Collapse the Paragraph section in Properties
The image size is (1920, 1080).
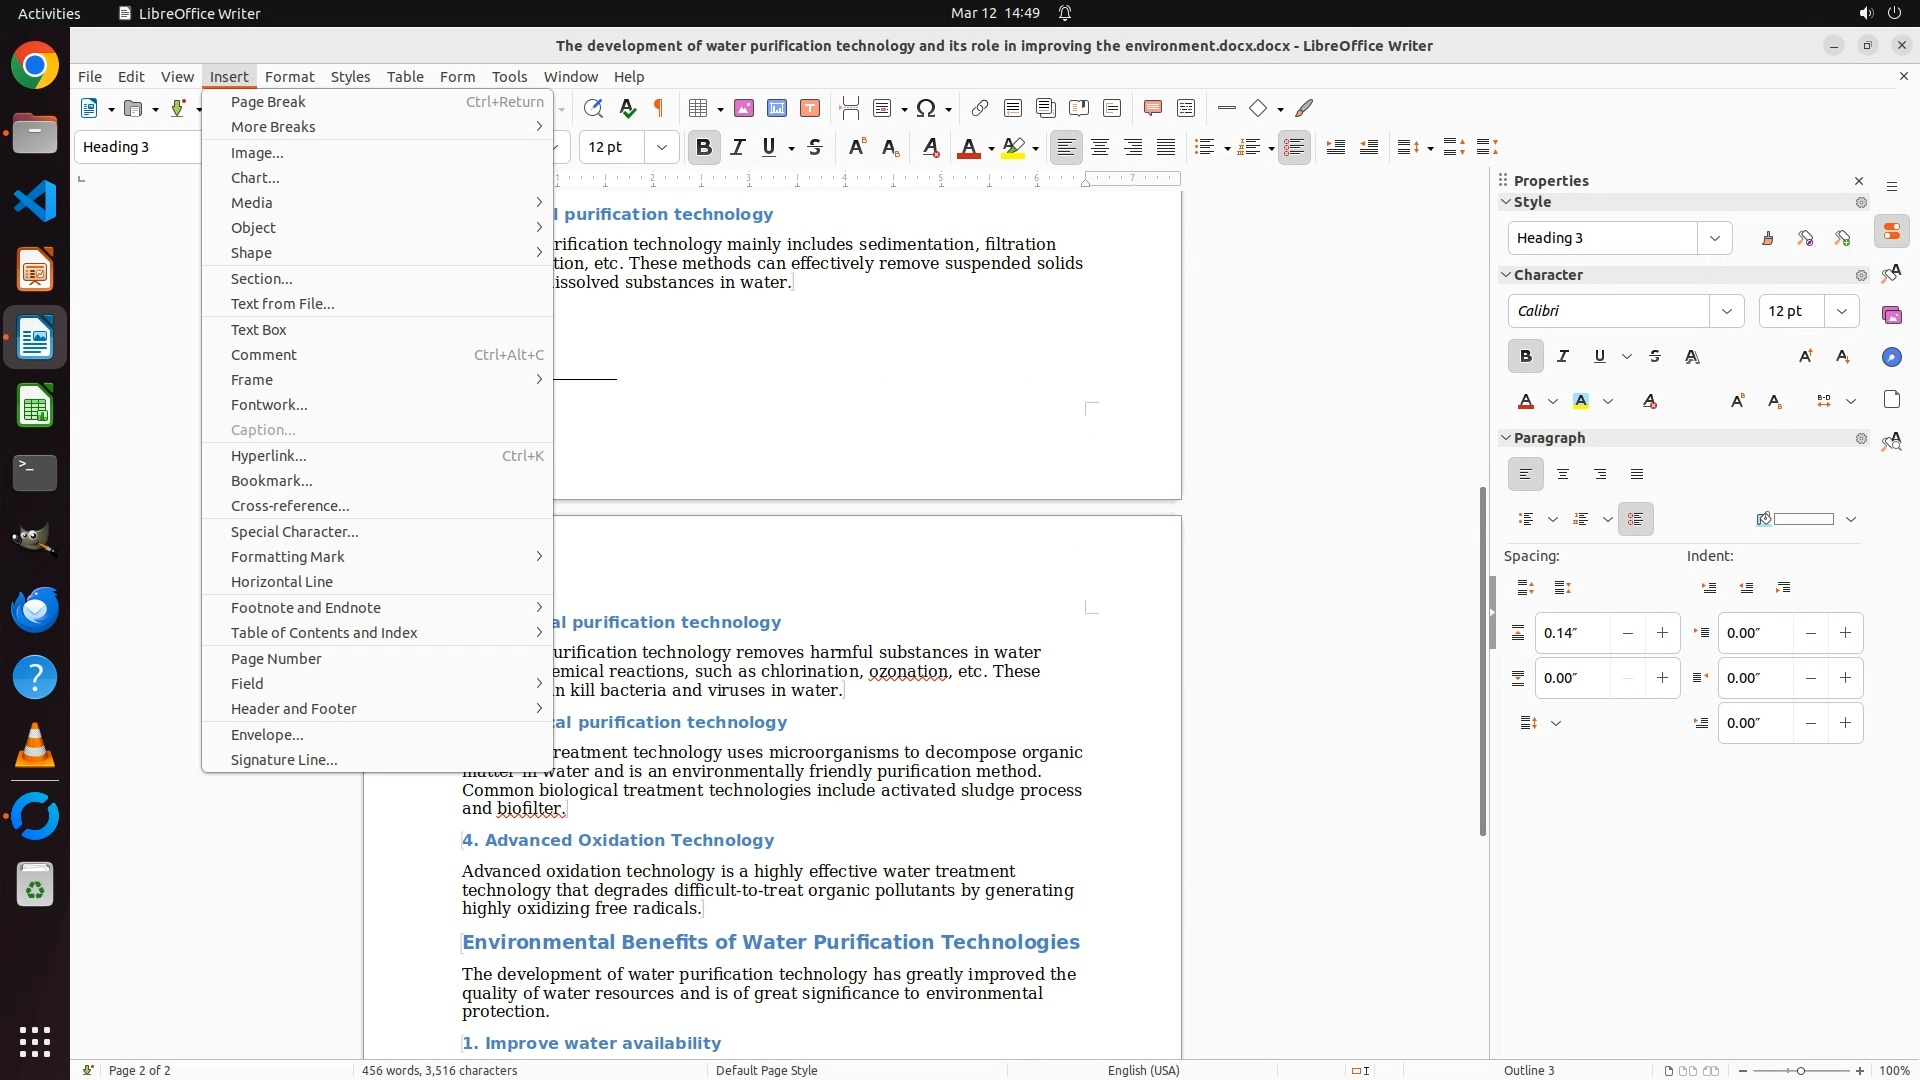tap(1506, 438)
